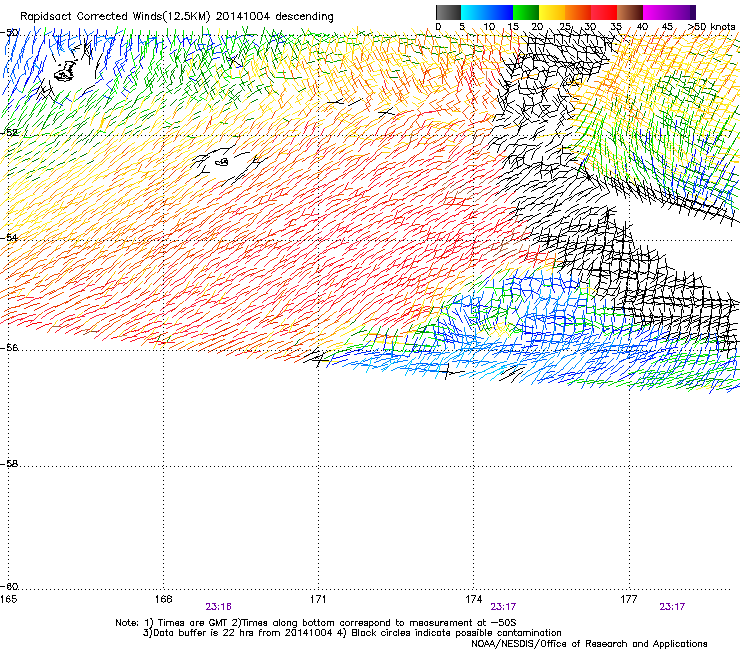740x650 pixels.
Task: Click the magenta 40–45 knots legend segment
Action: tap(656, 12)
